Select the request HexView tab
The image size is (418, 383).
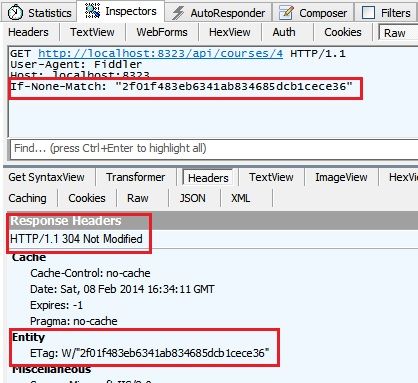pyautogui.click(x=230, y=32)
